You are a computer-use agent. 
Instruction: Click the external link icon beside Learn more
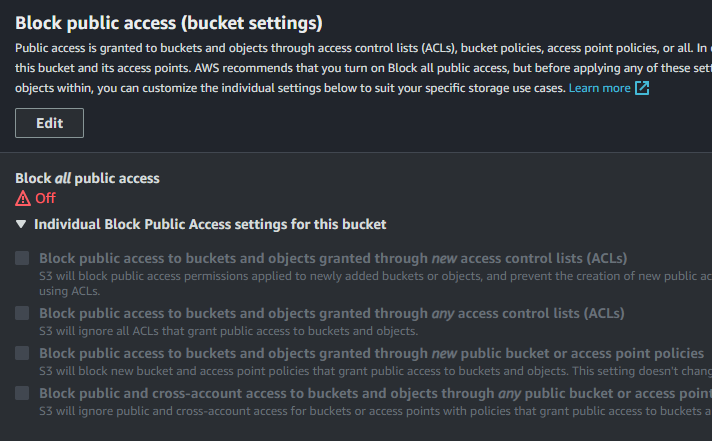[642, 88]
